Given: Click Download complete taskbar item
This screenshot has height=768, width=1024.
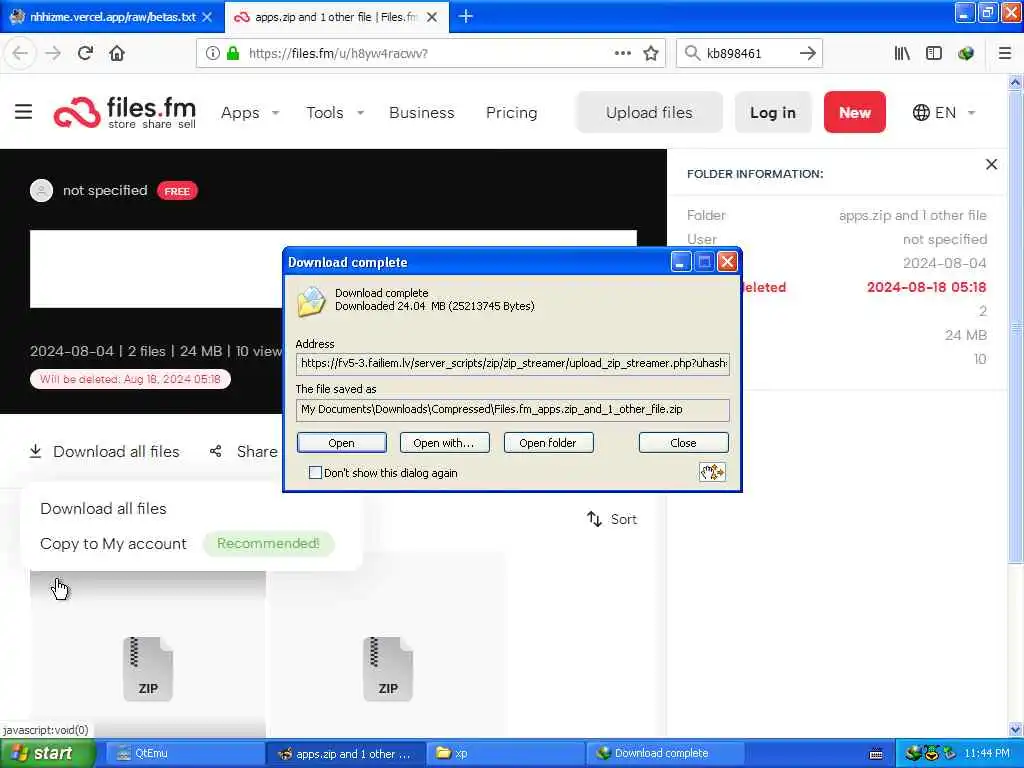Looking at the screenshot, I should [665, 754].
